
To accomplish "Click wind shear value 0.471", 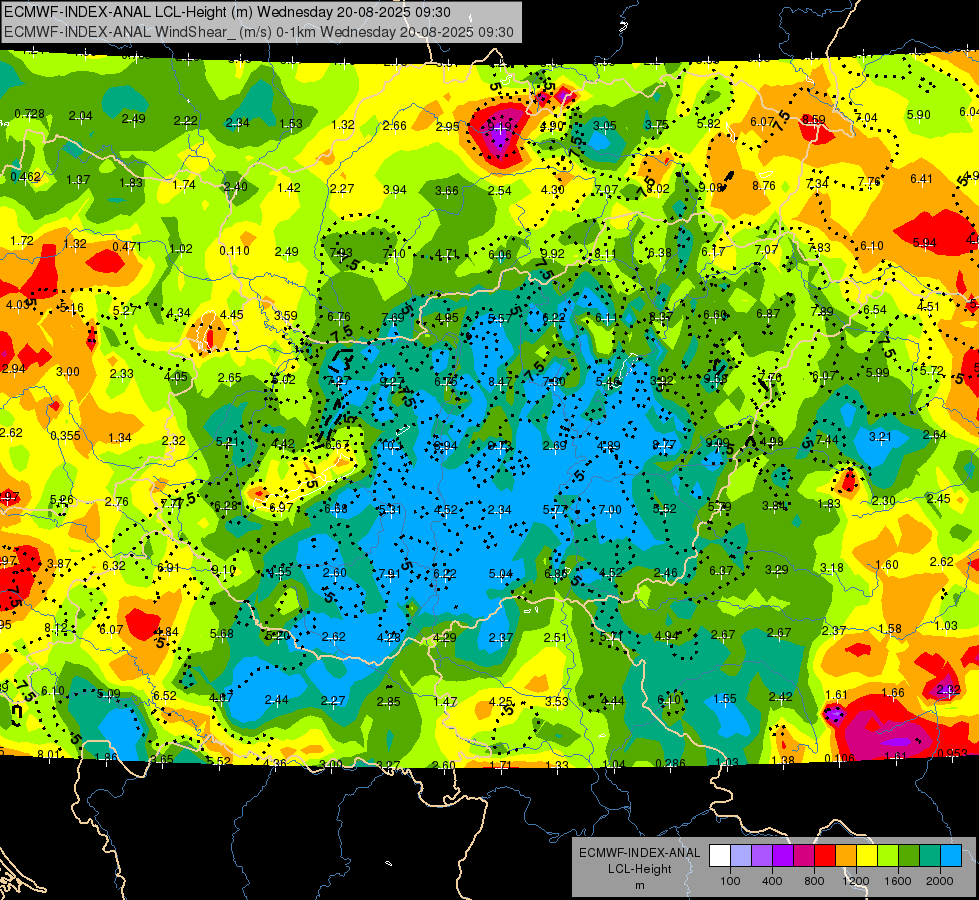I will pyautogui.click(x=127, y=247).
